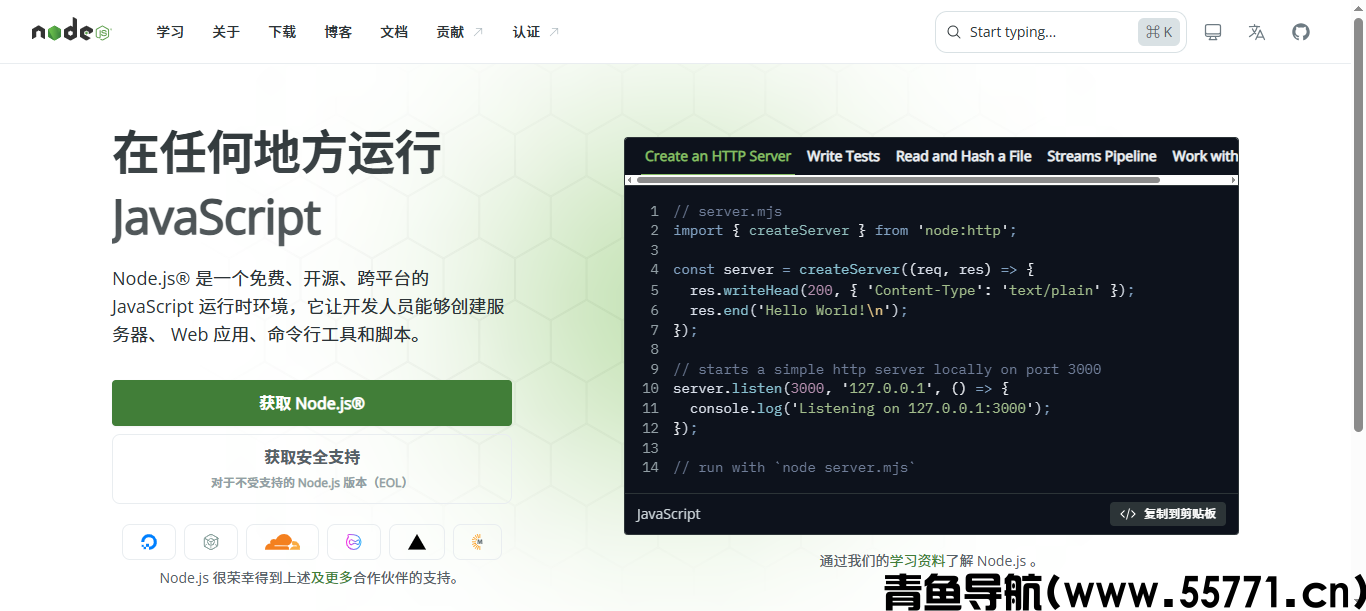This screenshot has height=611, width=1366.
Task: Click the 贡献 external arrow icon
Action: click(x=477, y=32)
